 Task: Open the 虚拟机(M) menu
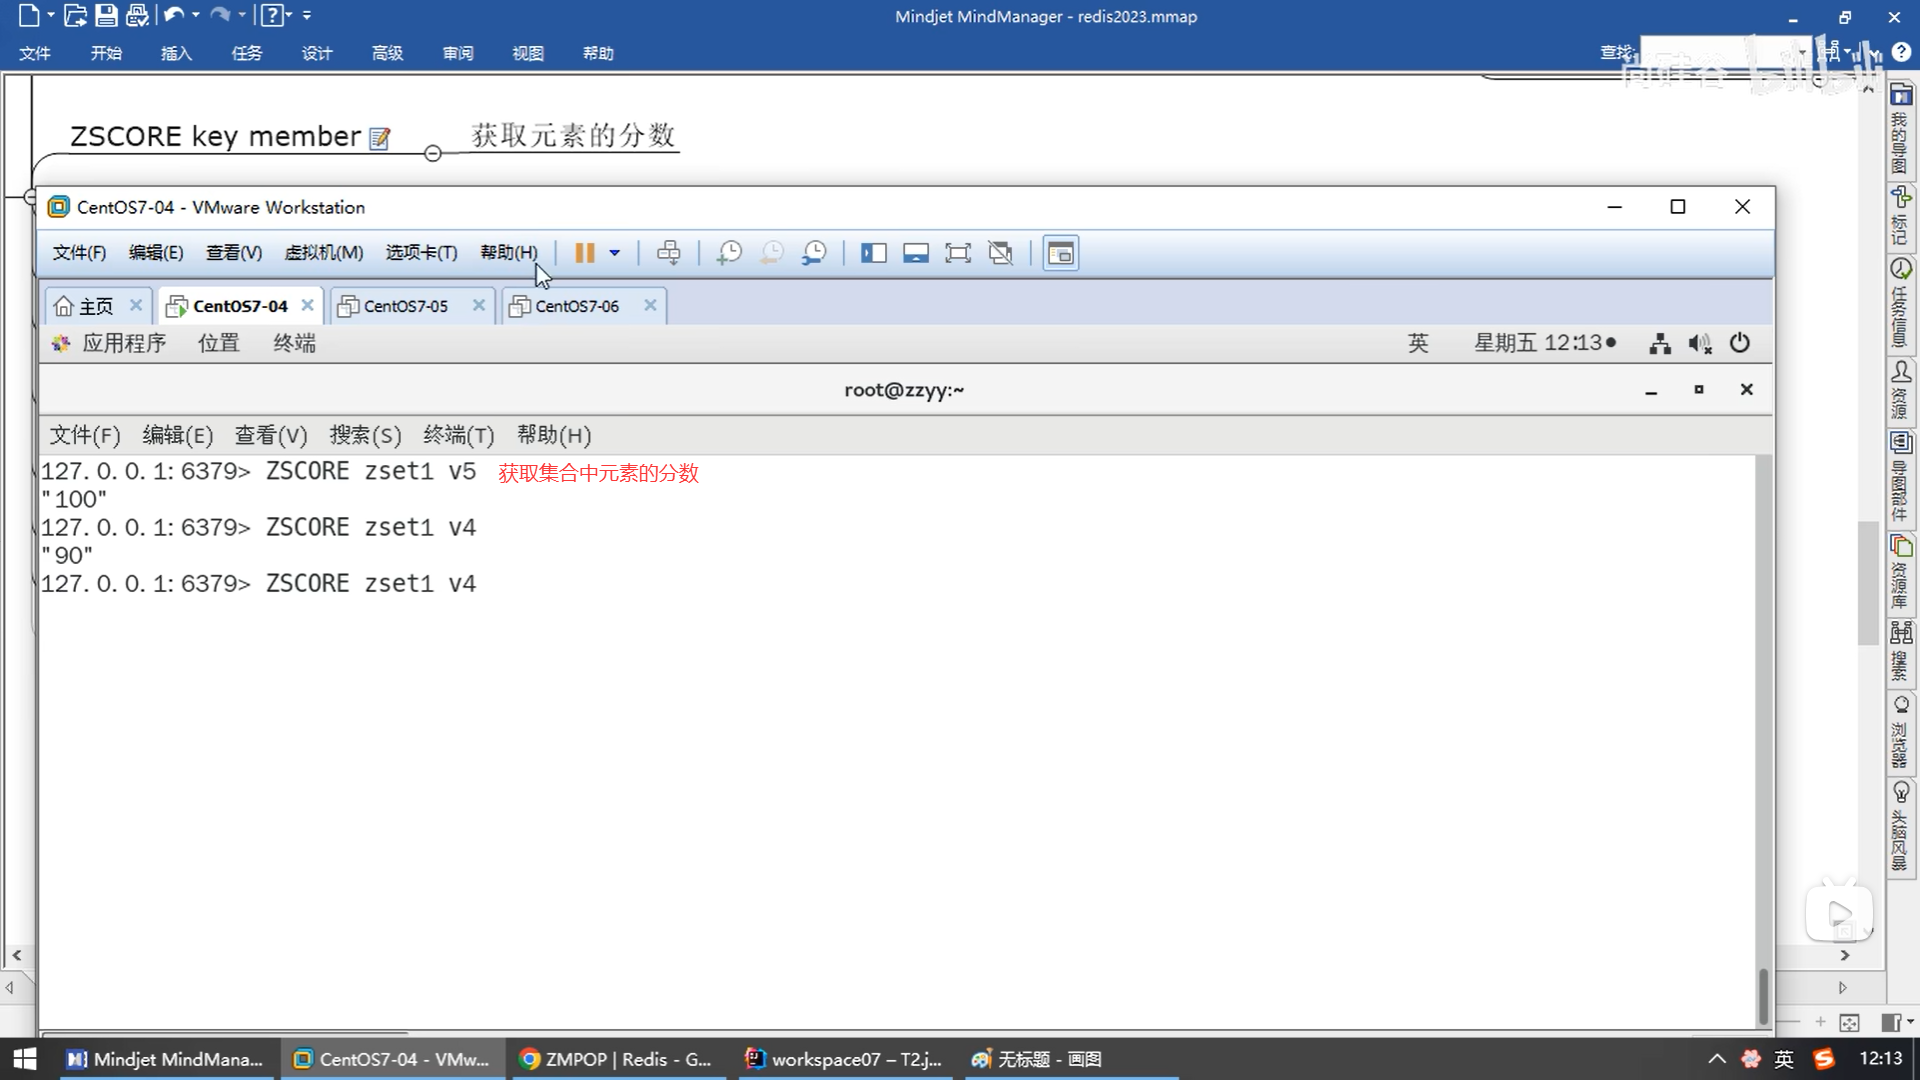[323, 253]
